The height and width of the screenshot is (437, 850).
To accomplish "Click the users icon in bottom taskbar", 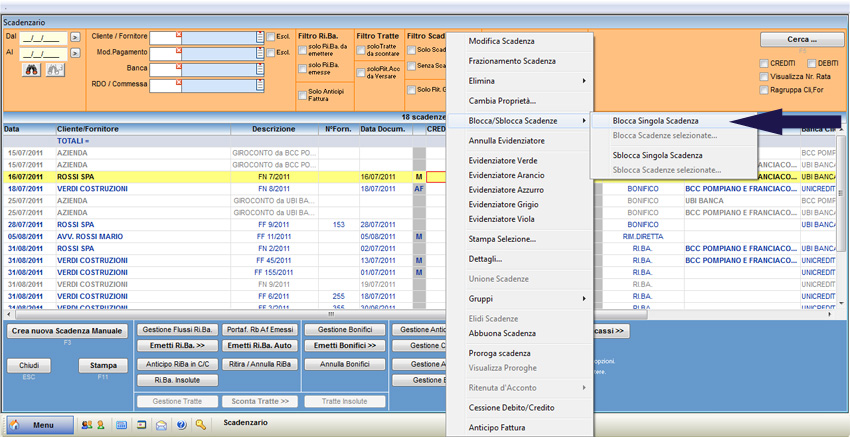I will (x=86, y=425).
